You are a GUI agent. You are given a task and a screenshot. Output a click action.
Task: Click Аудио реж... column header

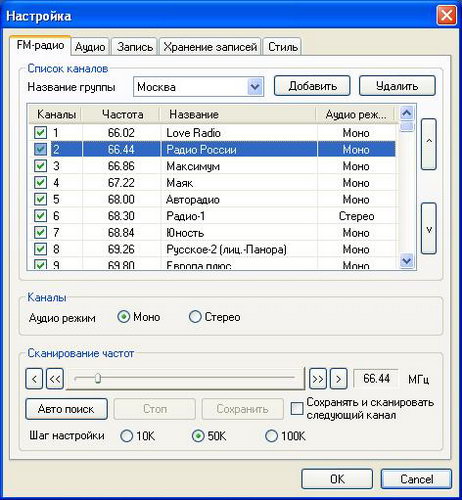click(356, 114)
